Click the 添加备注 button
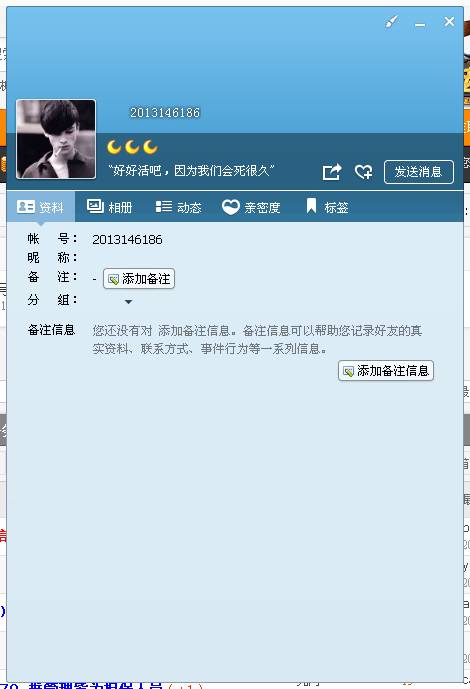 tap(139, 279)
